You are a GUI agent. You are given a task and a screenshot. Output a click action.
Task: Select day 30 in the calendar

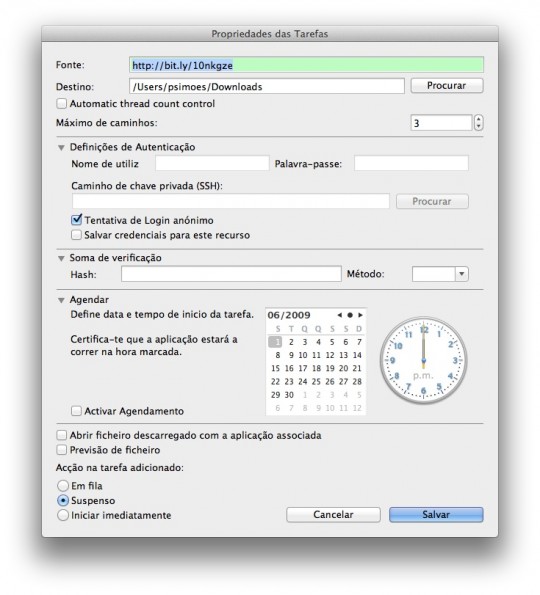click(x=289, y=395)
